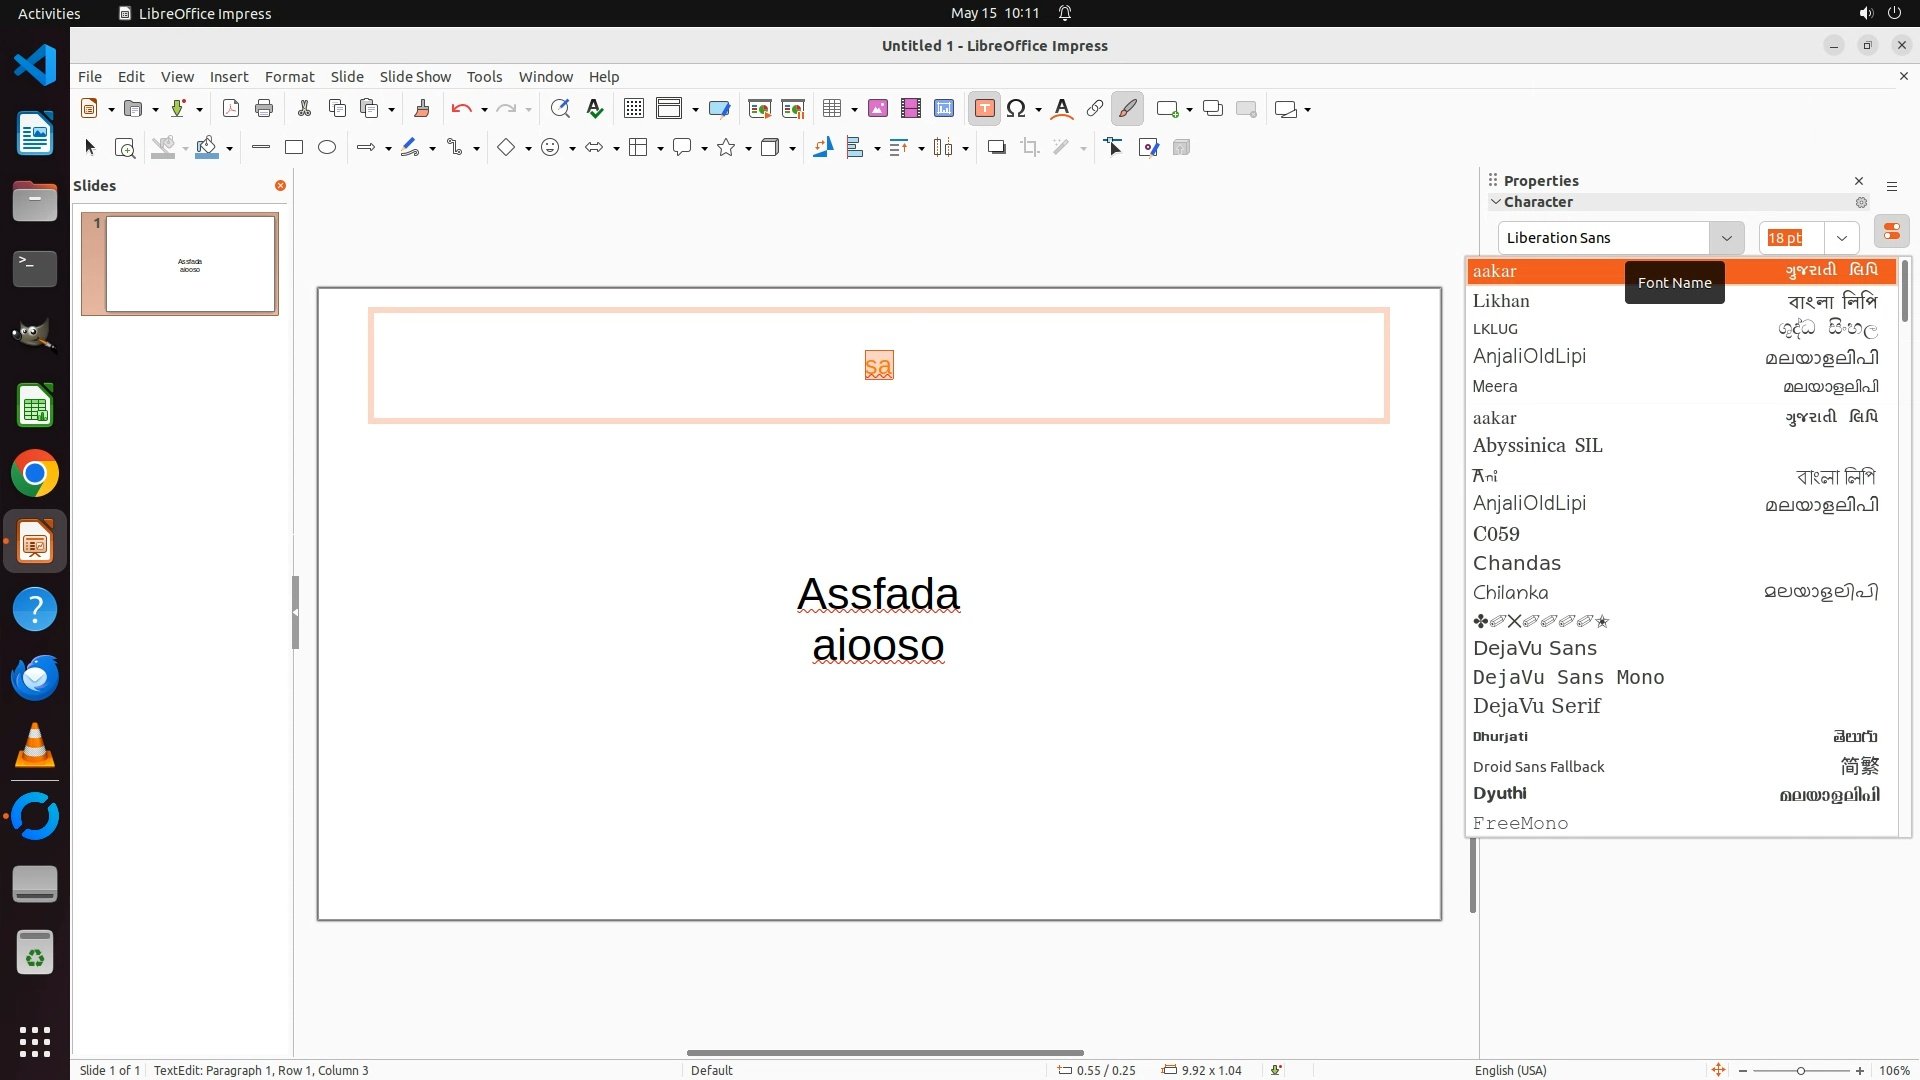This screenshot has width=1920, height=1080.
Task: Click the Export as PDF icon
Action: (231, 109)
